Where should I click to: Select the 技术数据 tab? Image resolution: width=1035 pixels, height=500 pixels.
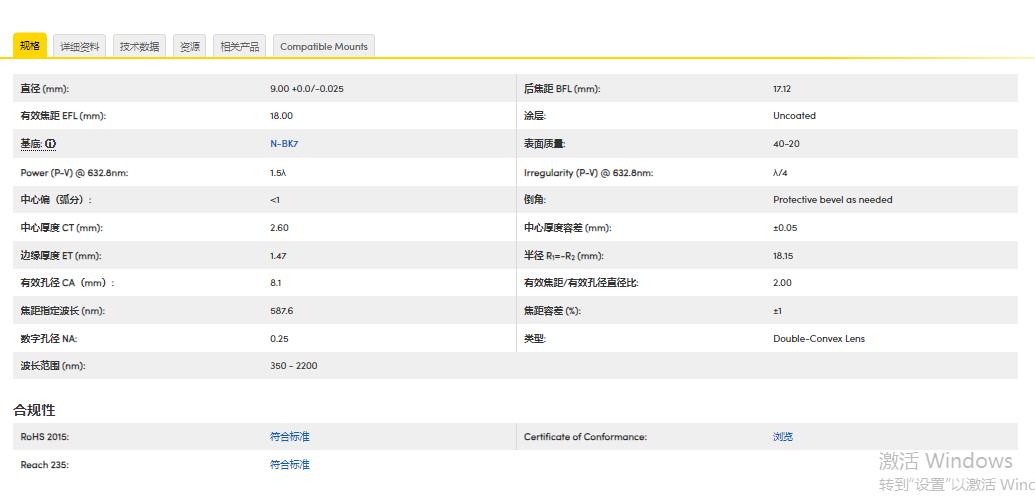[140, 47]
